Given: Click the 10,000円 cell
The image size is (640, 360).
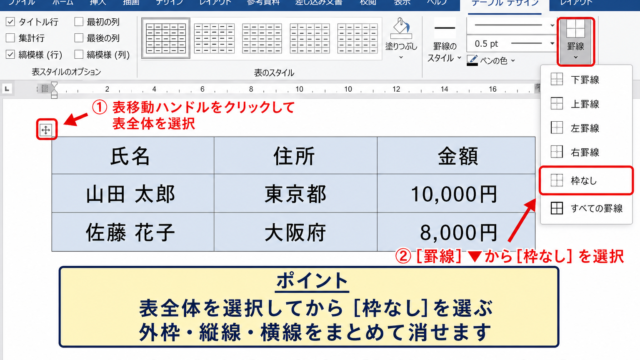Looking at the screenshot, I should pos(456,193).
